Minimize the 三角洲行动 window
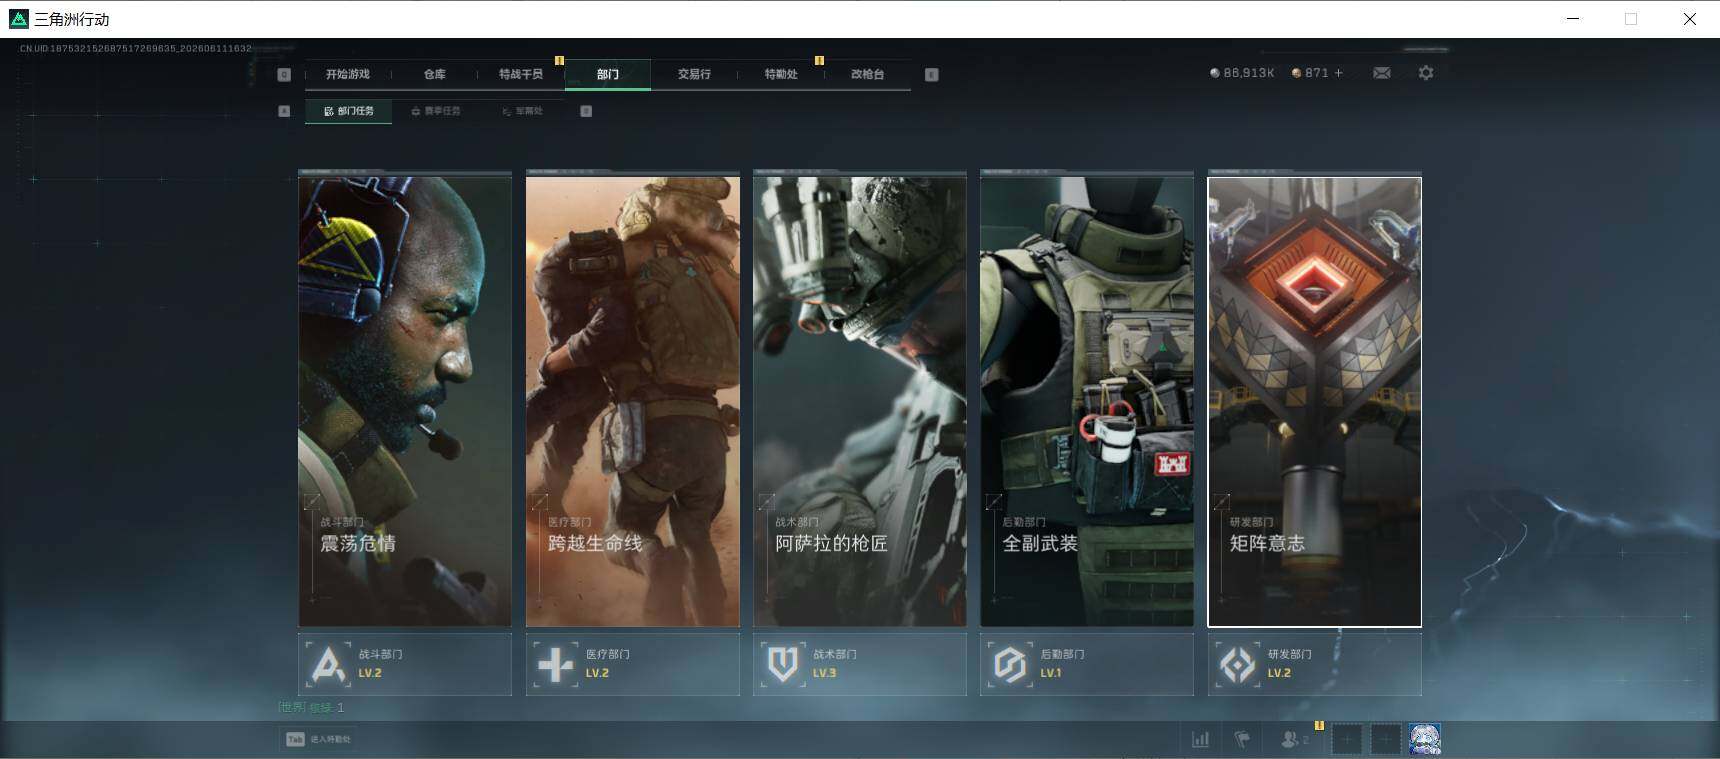This screenshot has height=759, width=1720. pyautogui.click(x=1573, y=19)
